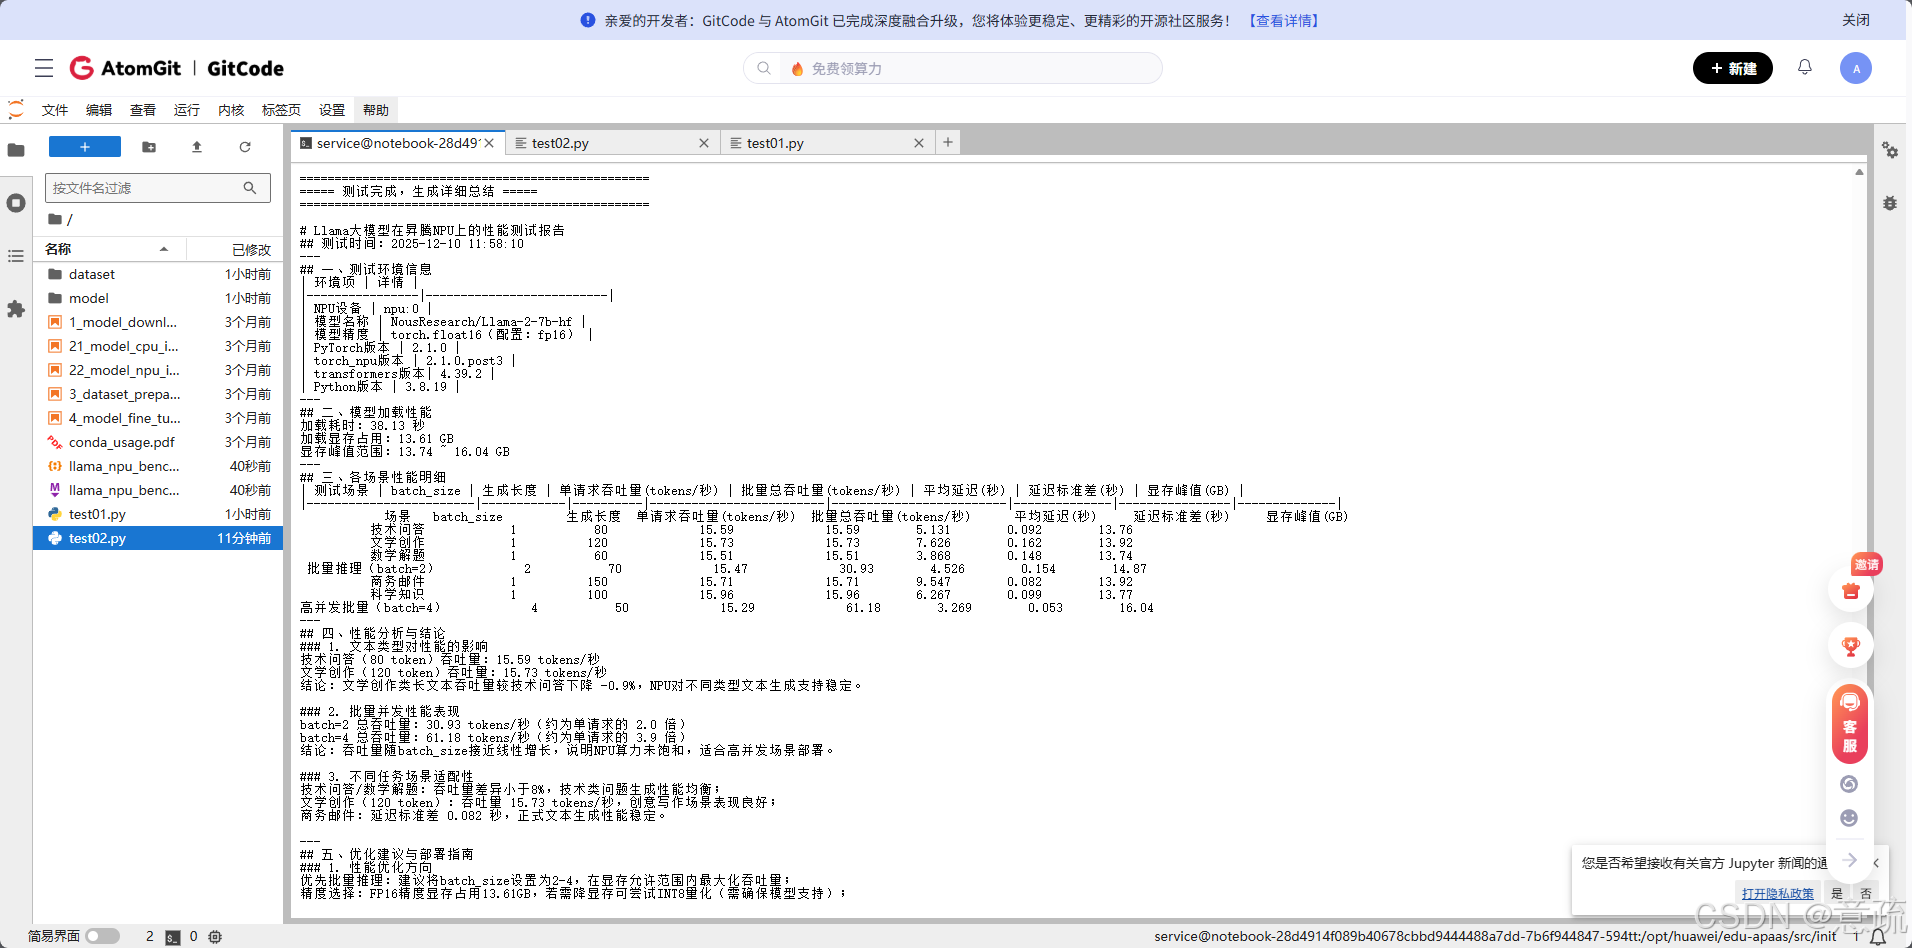Click the Jupyter logo in menu bar
The image size is (1912, 948).
click(16, 109)
